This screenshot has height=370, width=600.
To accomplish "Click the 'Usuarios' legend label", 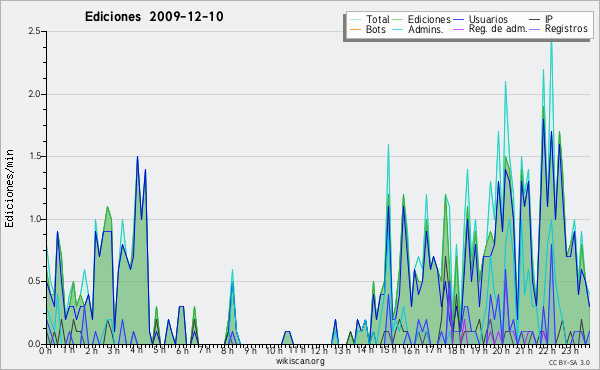I will [488, 19].
